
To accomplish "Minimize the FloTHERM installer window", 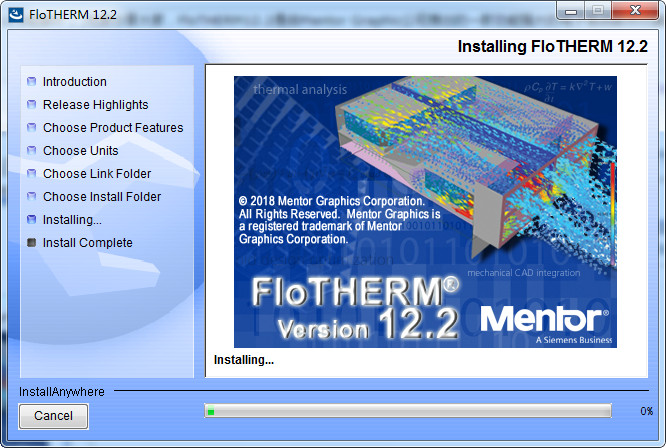I will point(571,11).
